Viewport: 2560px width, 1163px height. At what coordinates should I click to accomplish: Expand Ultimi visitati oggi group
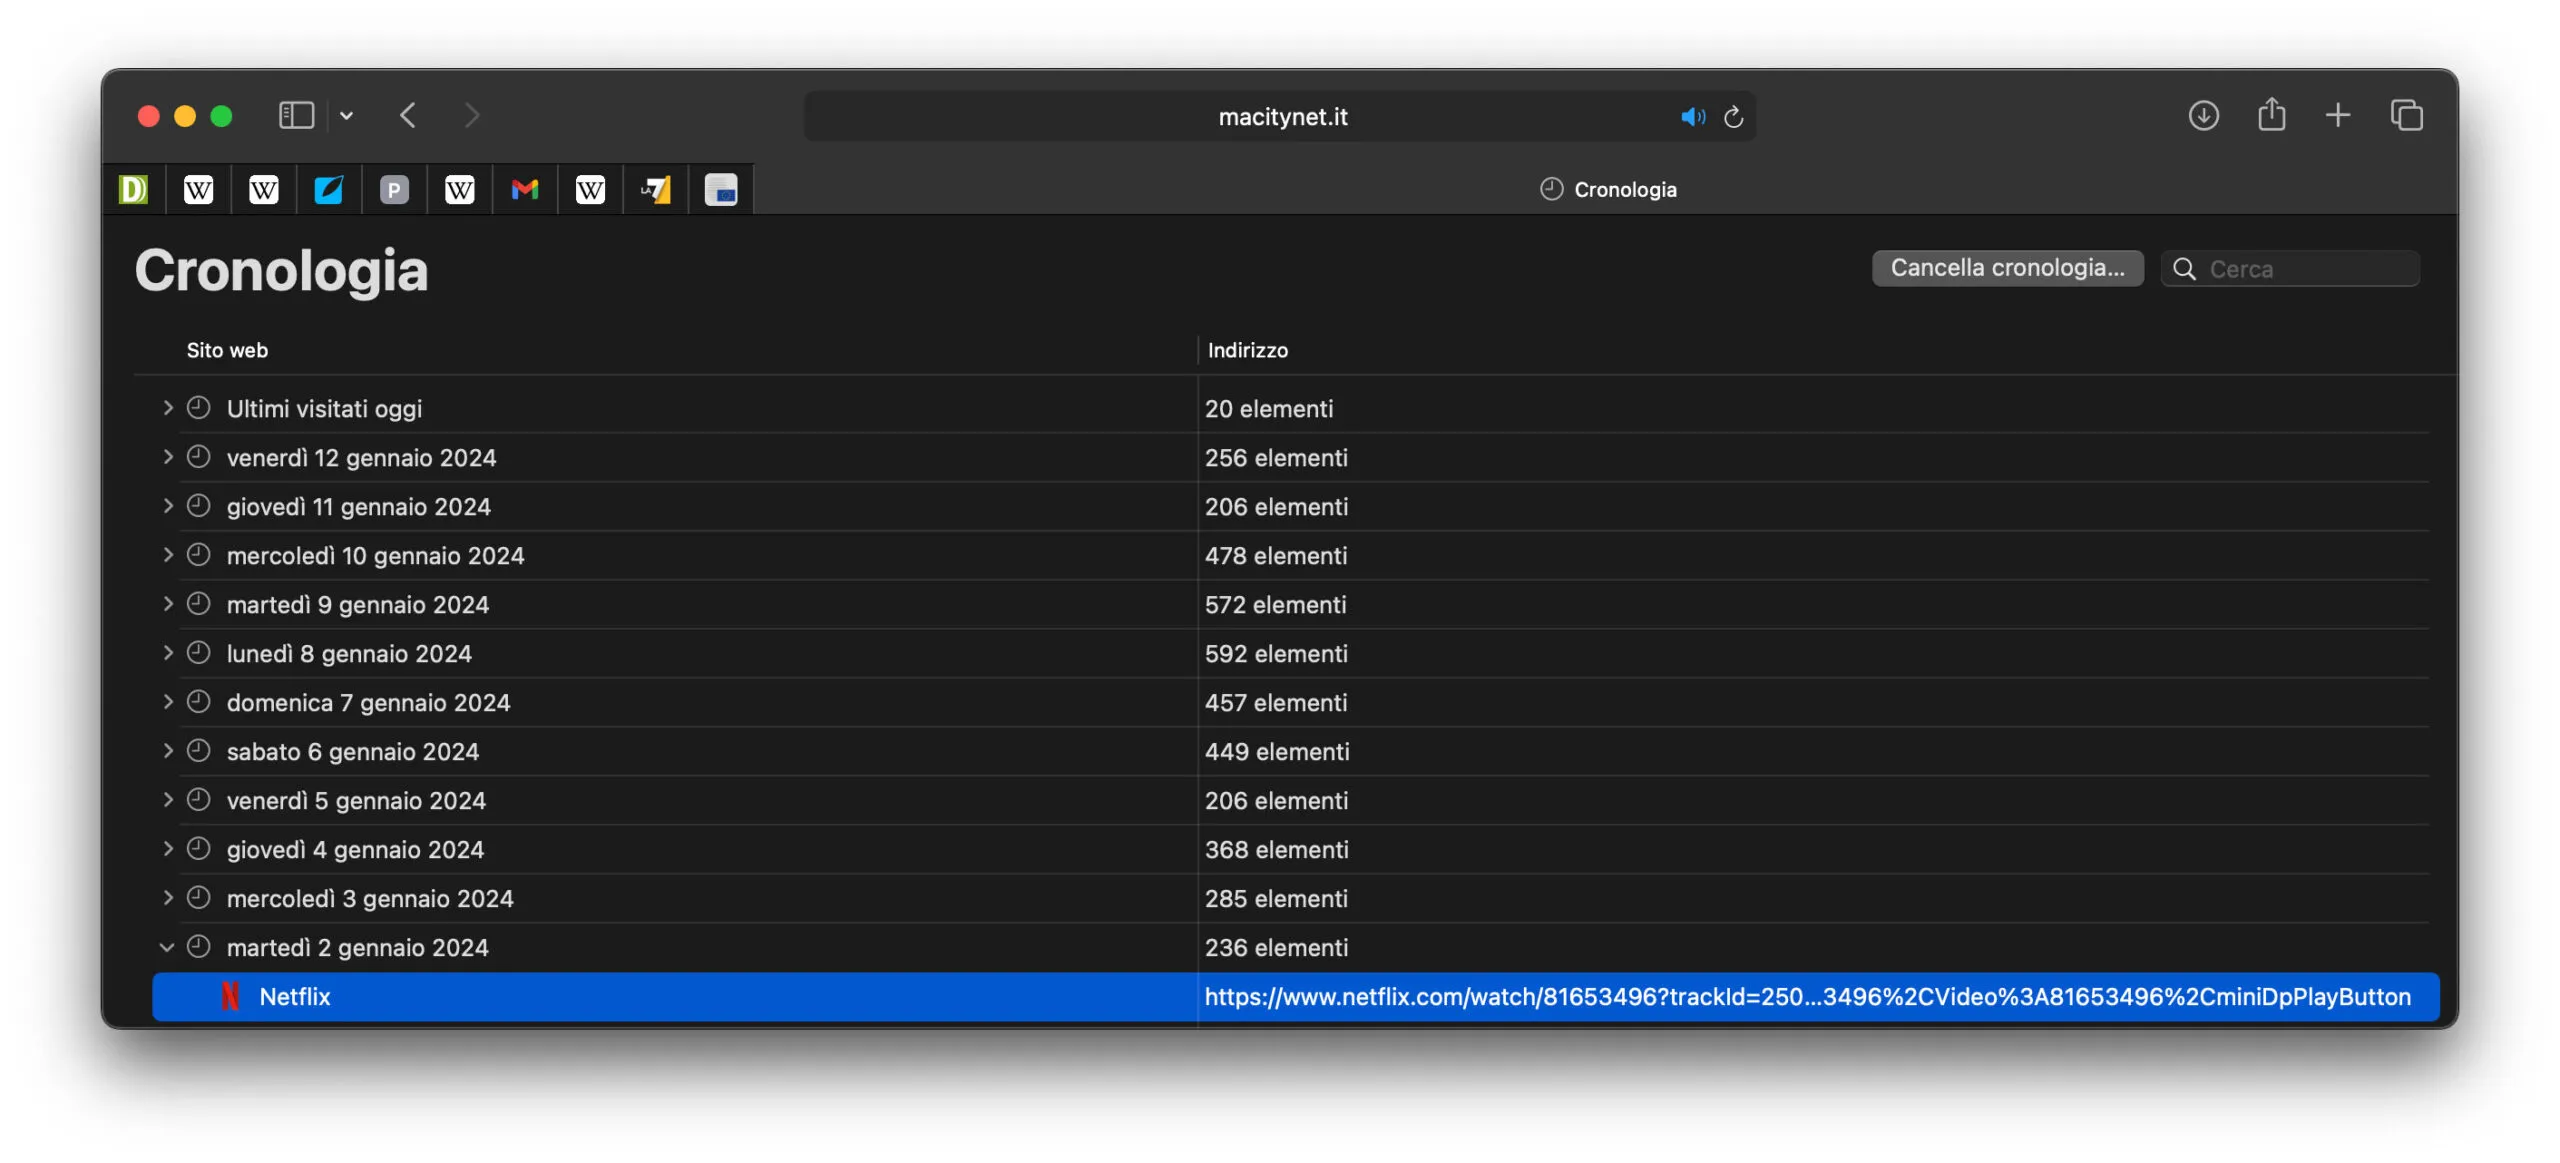[x=167, y=408]
